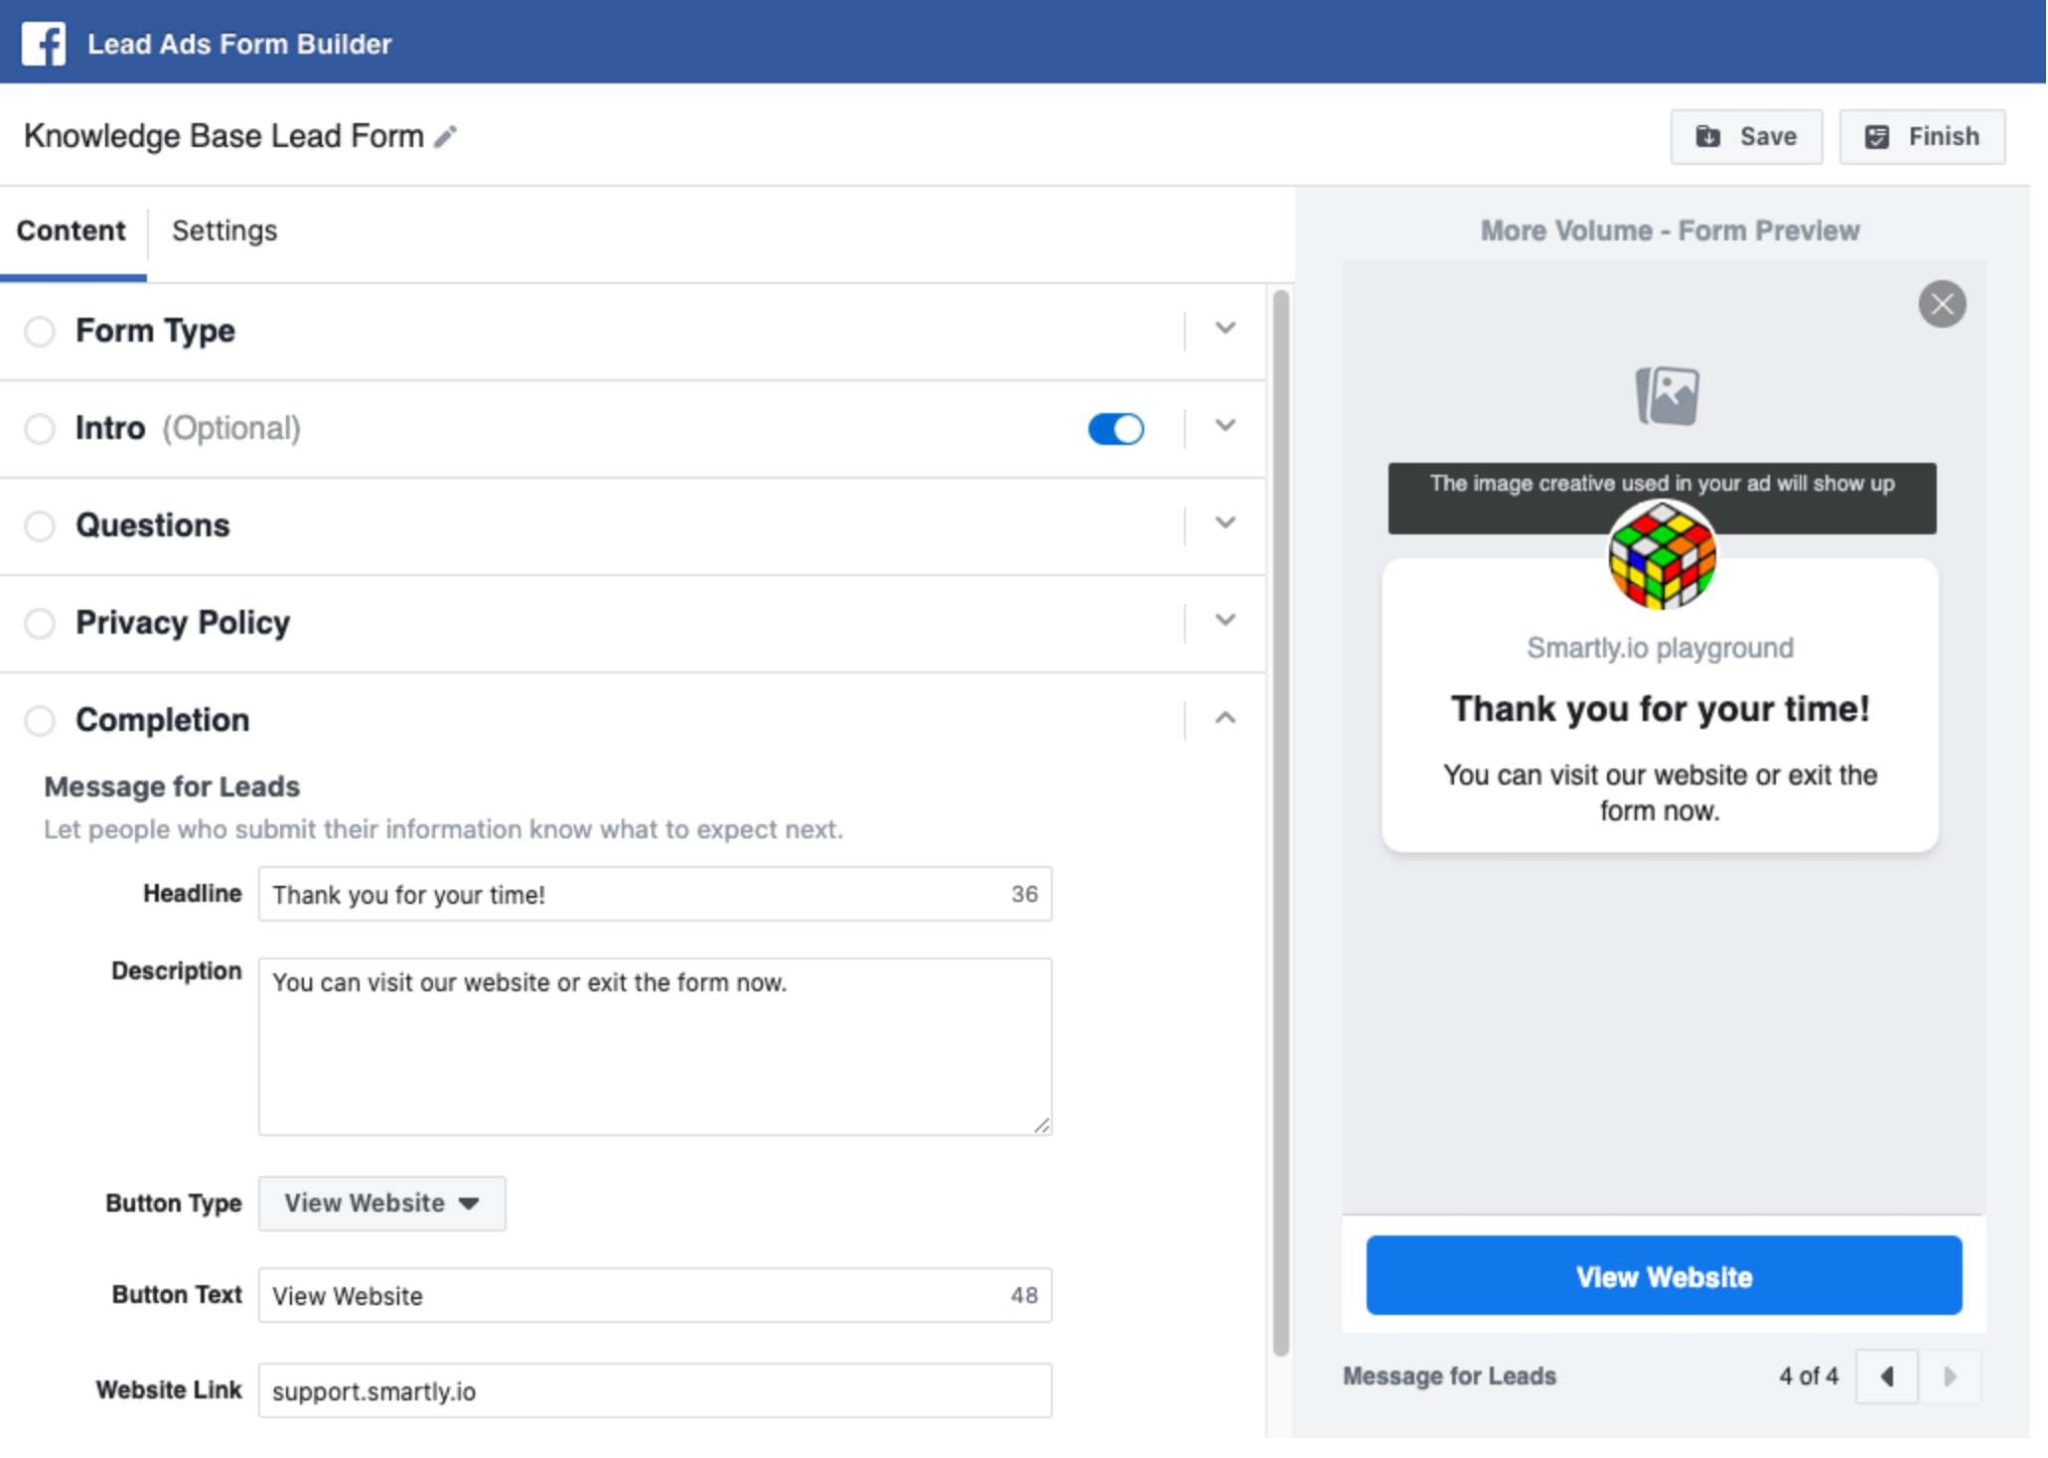Click the Facebook logo in the header
The width and height of the screenshot is (2048, 1458).
pos(42,42)
